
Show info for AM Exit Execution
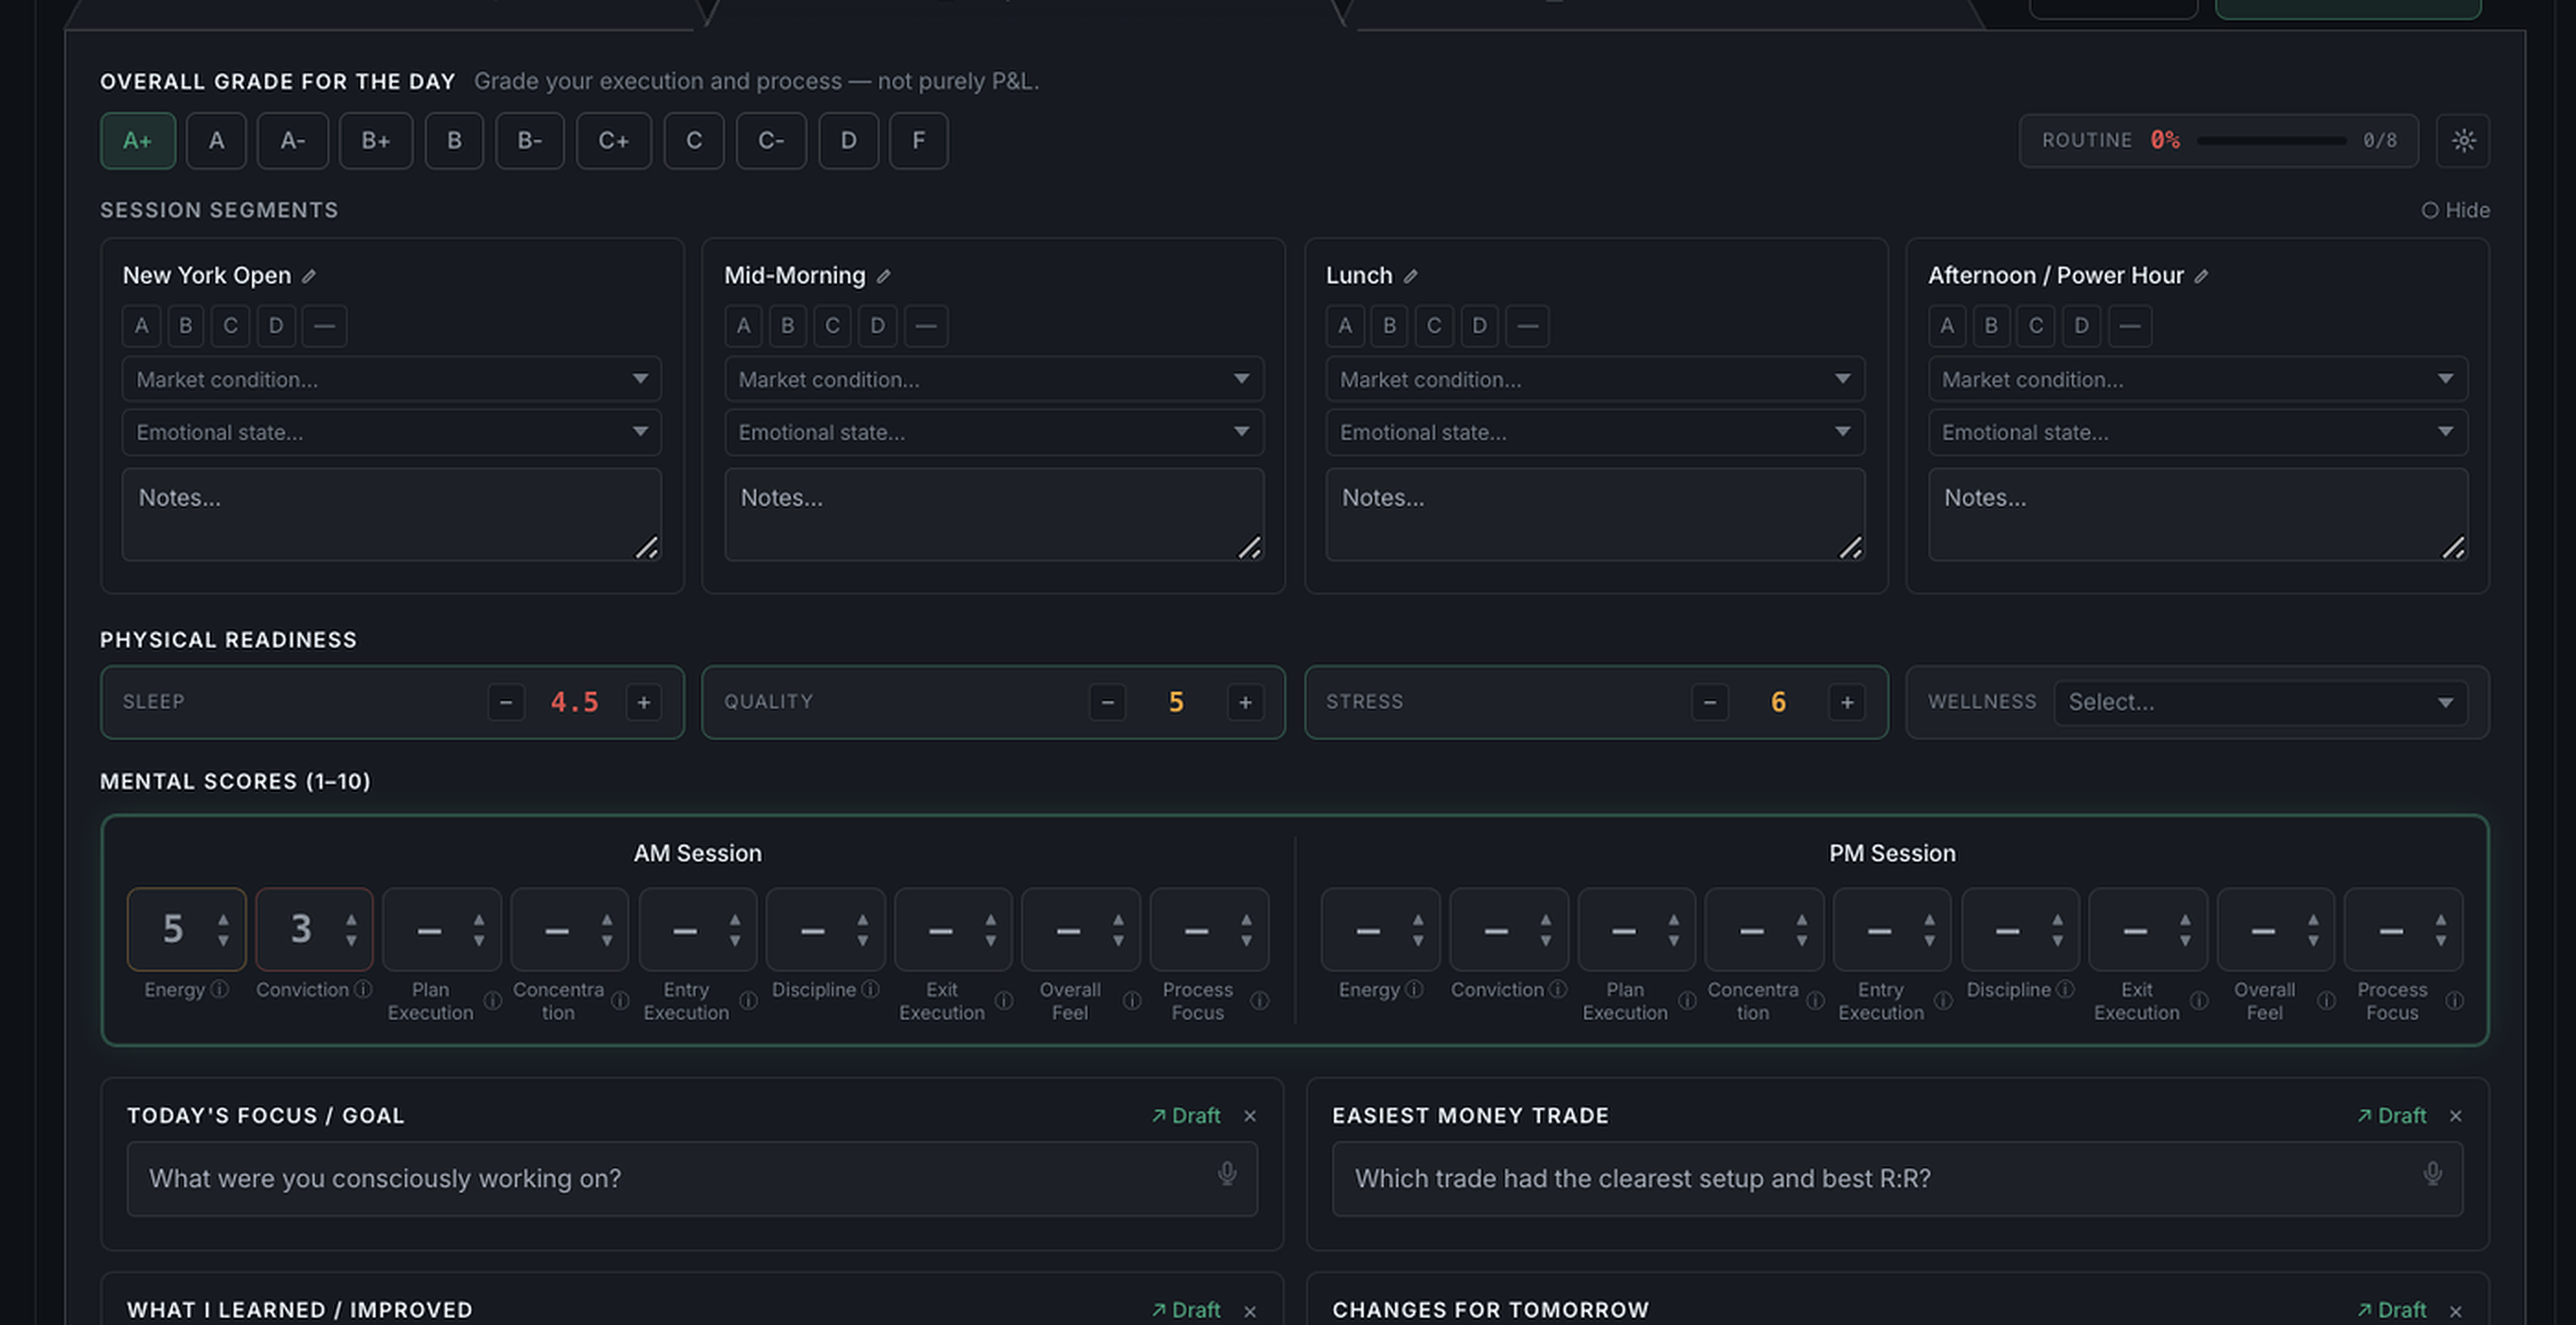pyautogui.click(x=1004, y=1001)
